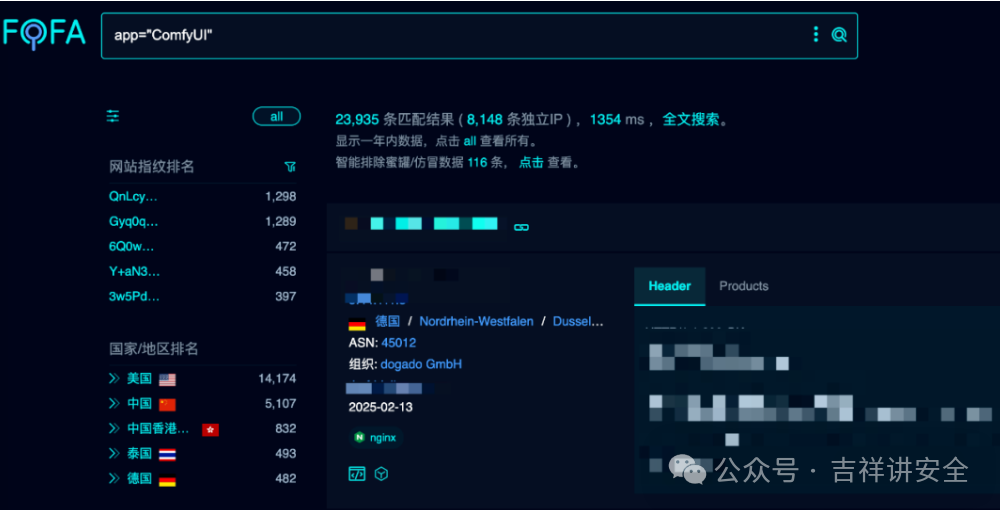Open the source code icon under result
The height and width of the screenshot is (510, 1000).
[357, 474]
